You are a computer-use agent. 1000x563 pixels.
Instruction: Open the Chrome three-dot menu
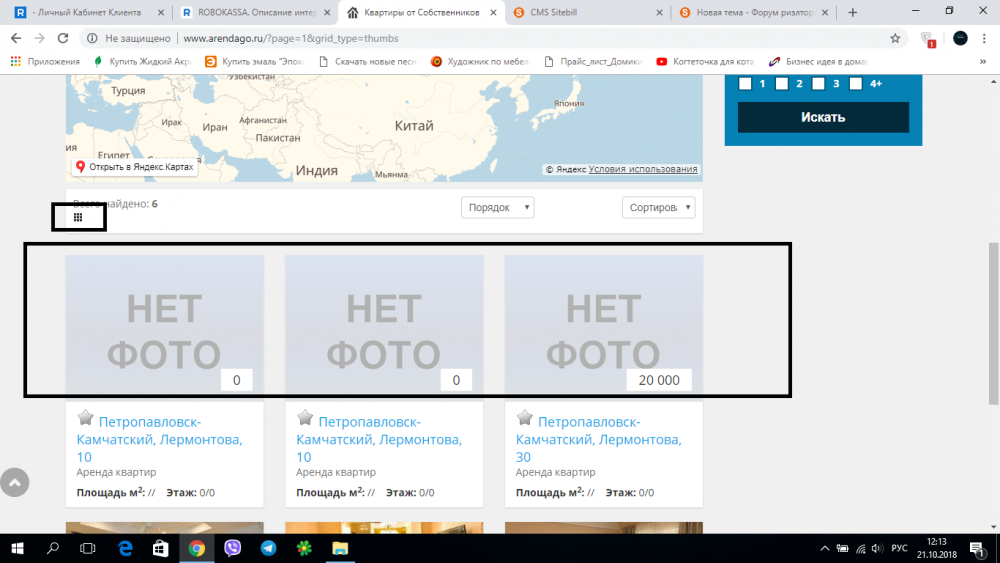[985, 38]
